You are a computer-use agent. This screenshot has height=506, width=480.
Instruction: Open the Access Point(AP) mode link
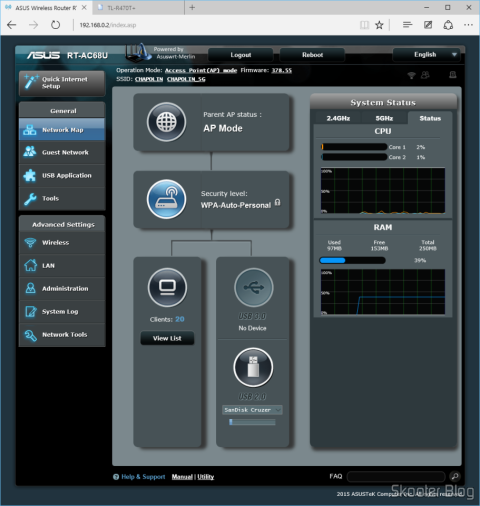click(201, 70)
